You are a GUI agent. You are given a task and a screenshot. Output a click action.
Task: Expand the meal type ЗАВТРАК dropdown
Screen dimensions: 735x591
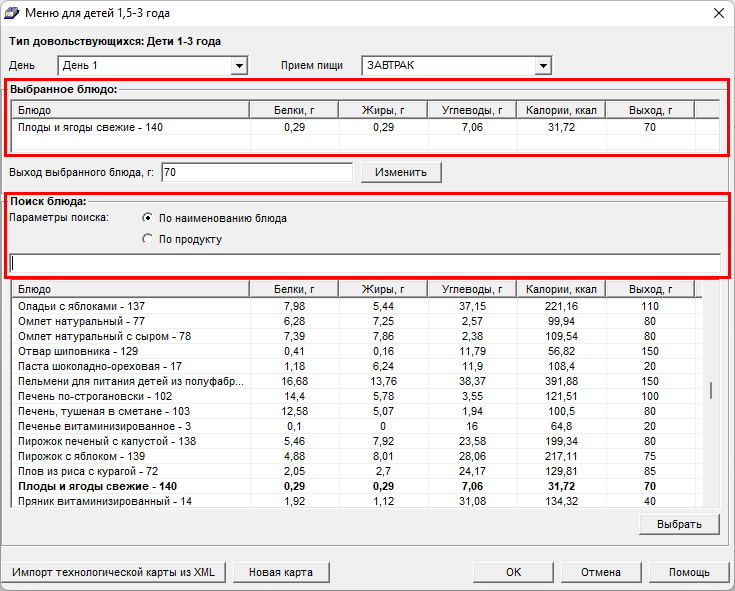543,66
